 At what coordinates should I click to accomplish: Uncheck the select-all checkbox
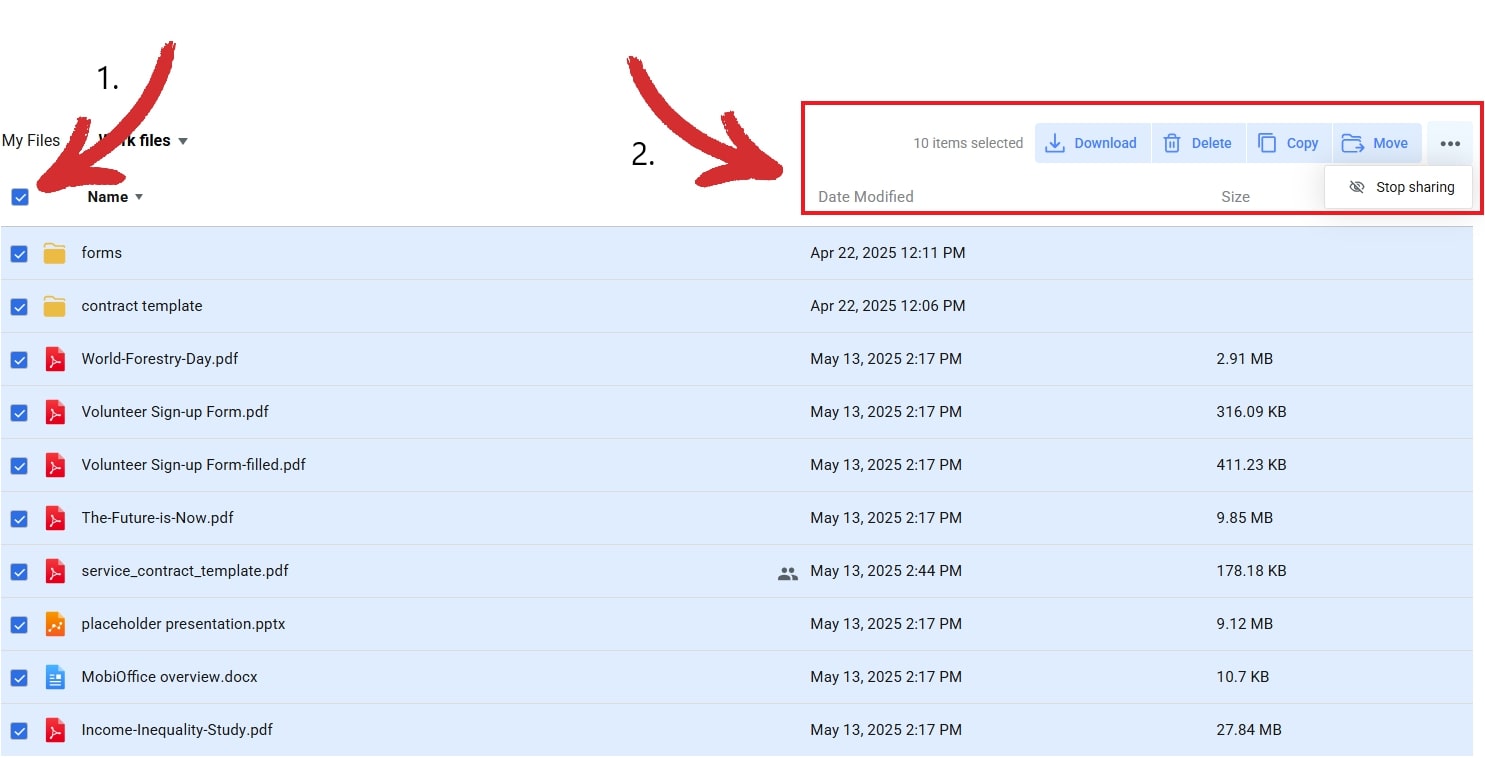(x=20, y=197)
